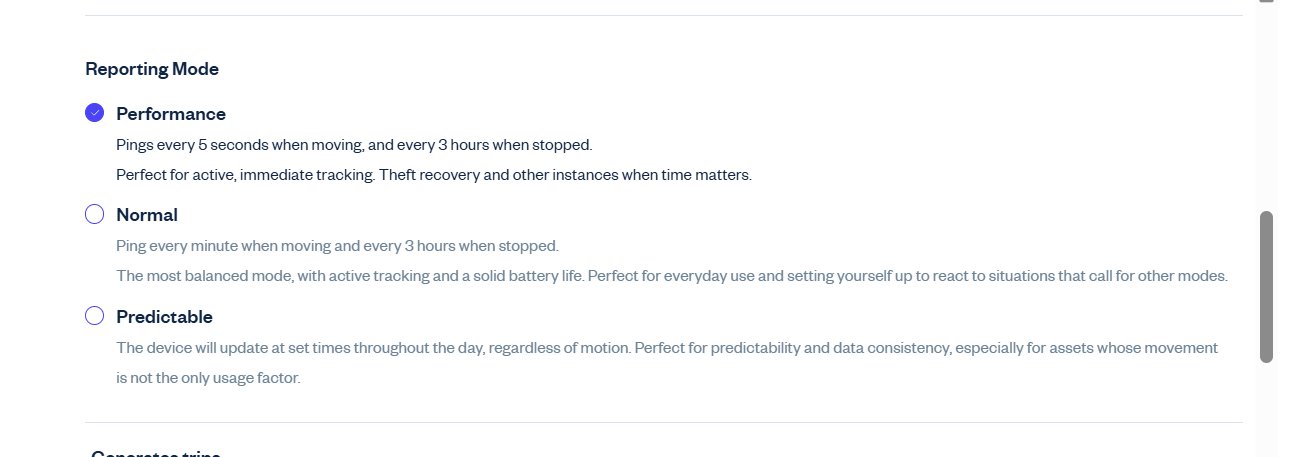Click the "most balanced mode" description line
The width and height of the screenshot is (1297, 457).
671,276
